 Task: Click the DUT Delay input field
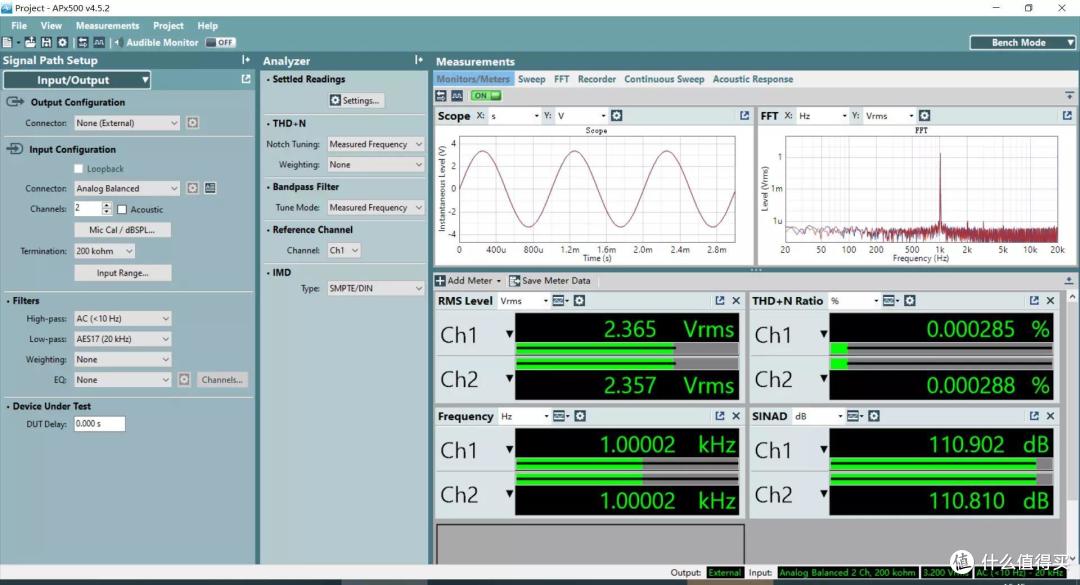tap(99, 424)
